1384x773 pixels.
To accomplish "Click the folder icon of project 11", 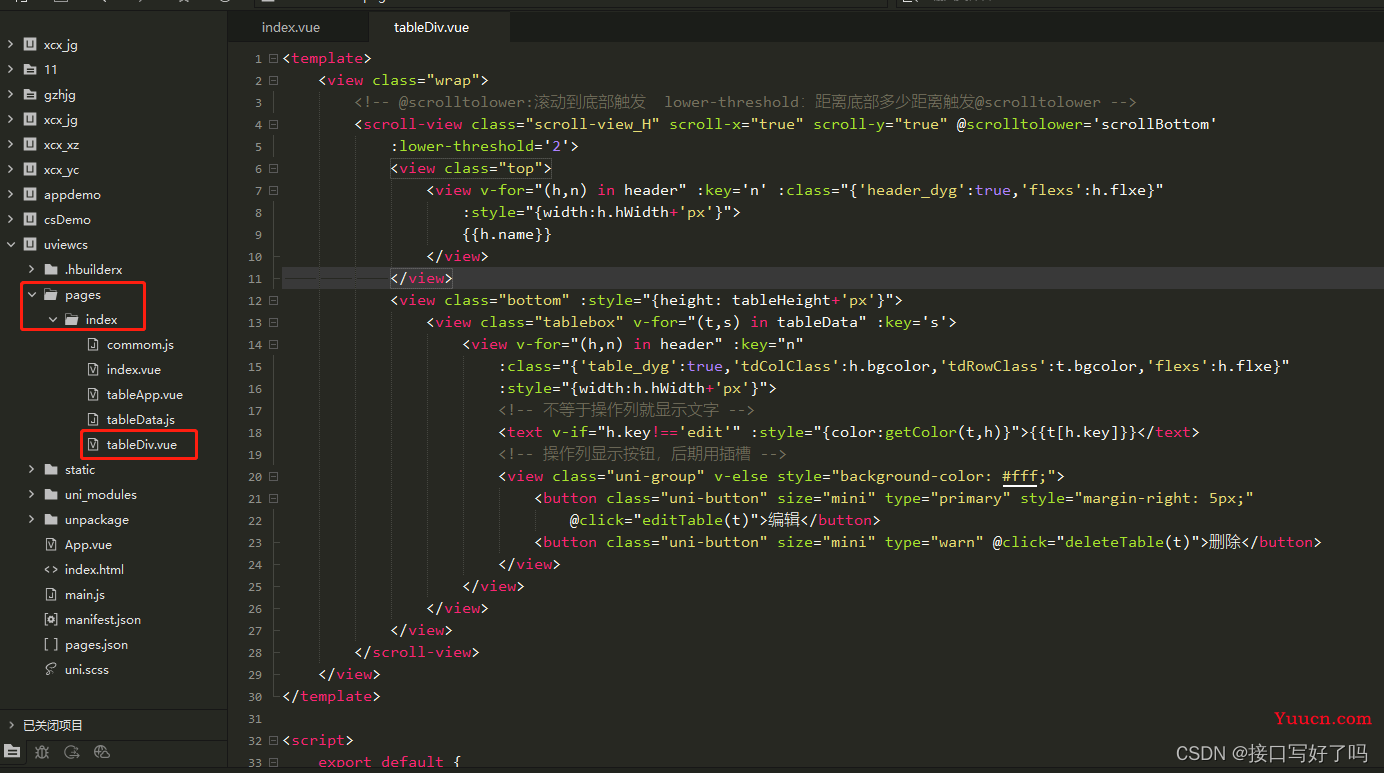I will pos(30,70).
